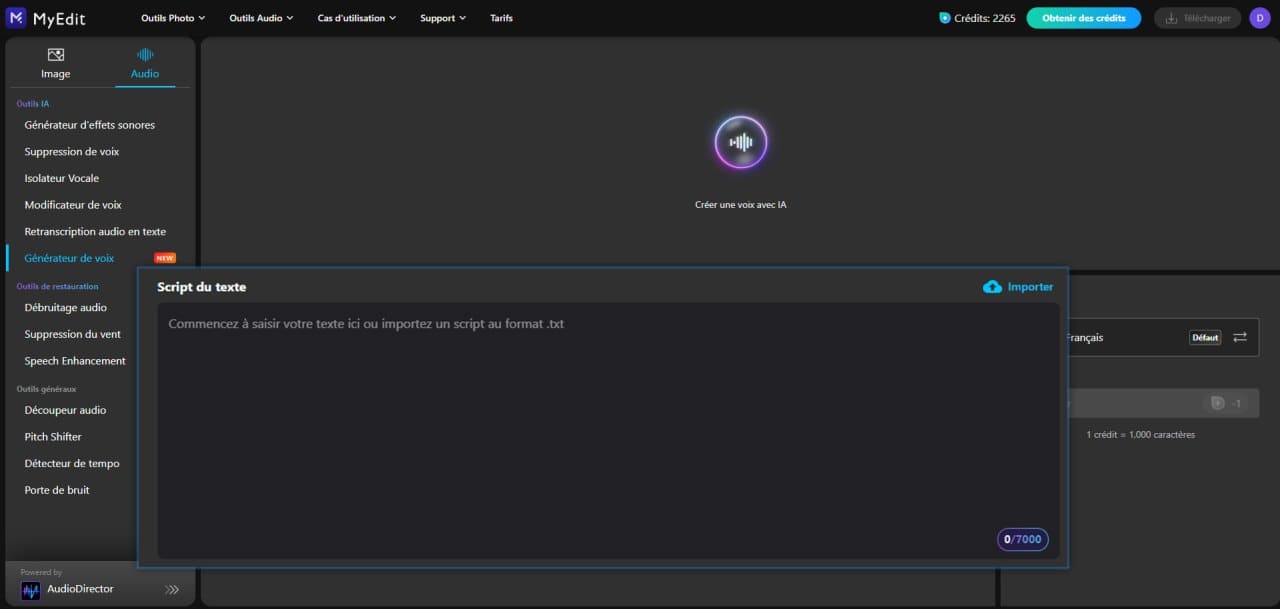Click the Outils IA section label

click(33, 104)
